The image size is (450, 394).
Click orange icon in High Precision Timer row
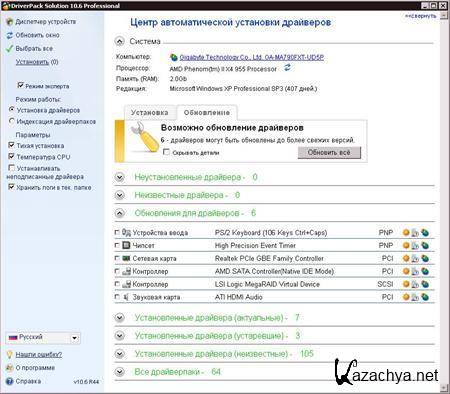406,246
